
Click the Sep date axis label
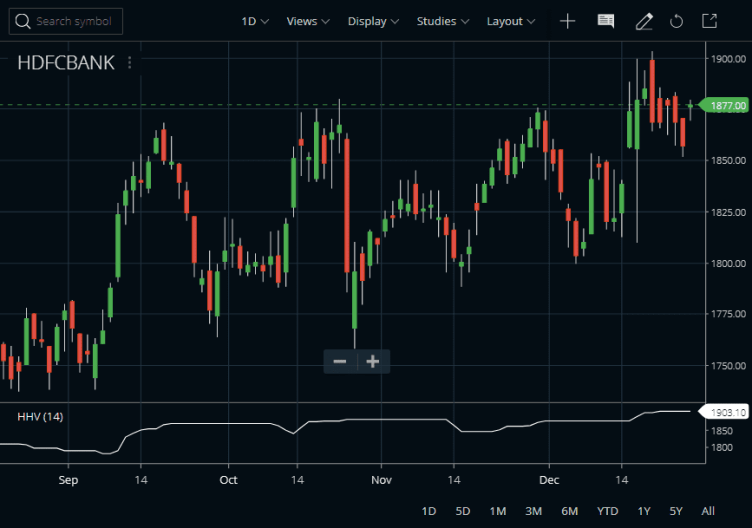click(68, 480)
